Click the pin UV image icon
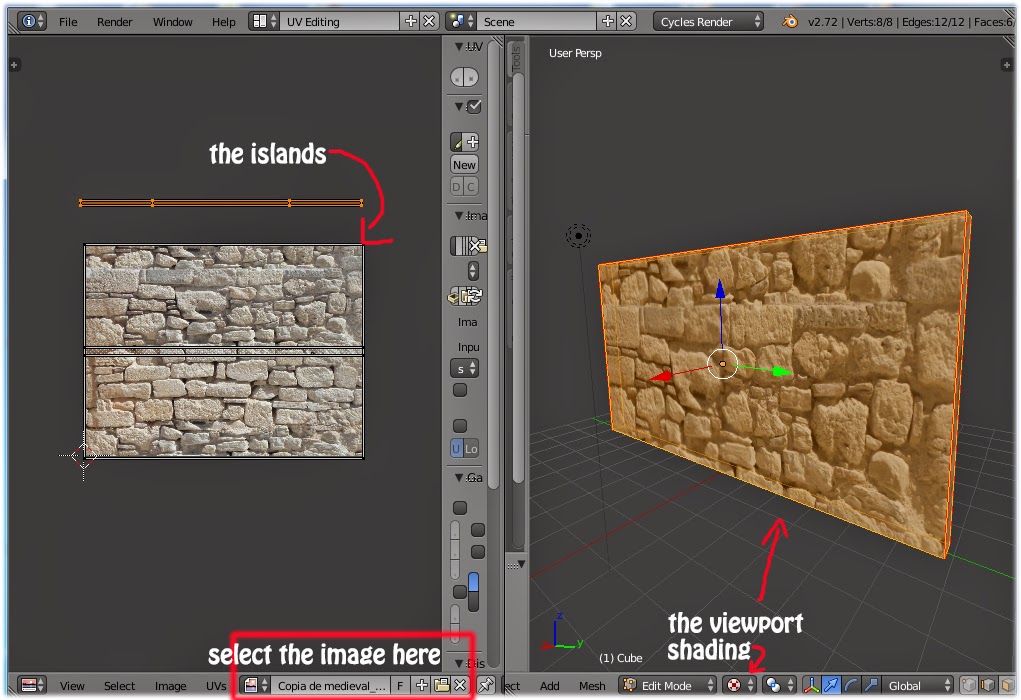1021x700 pixels. (x=488, y=685)
